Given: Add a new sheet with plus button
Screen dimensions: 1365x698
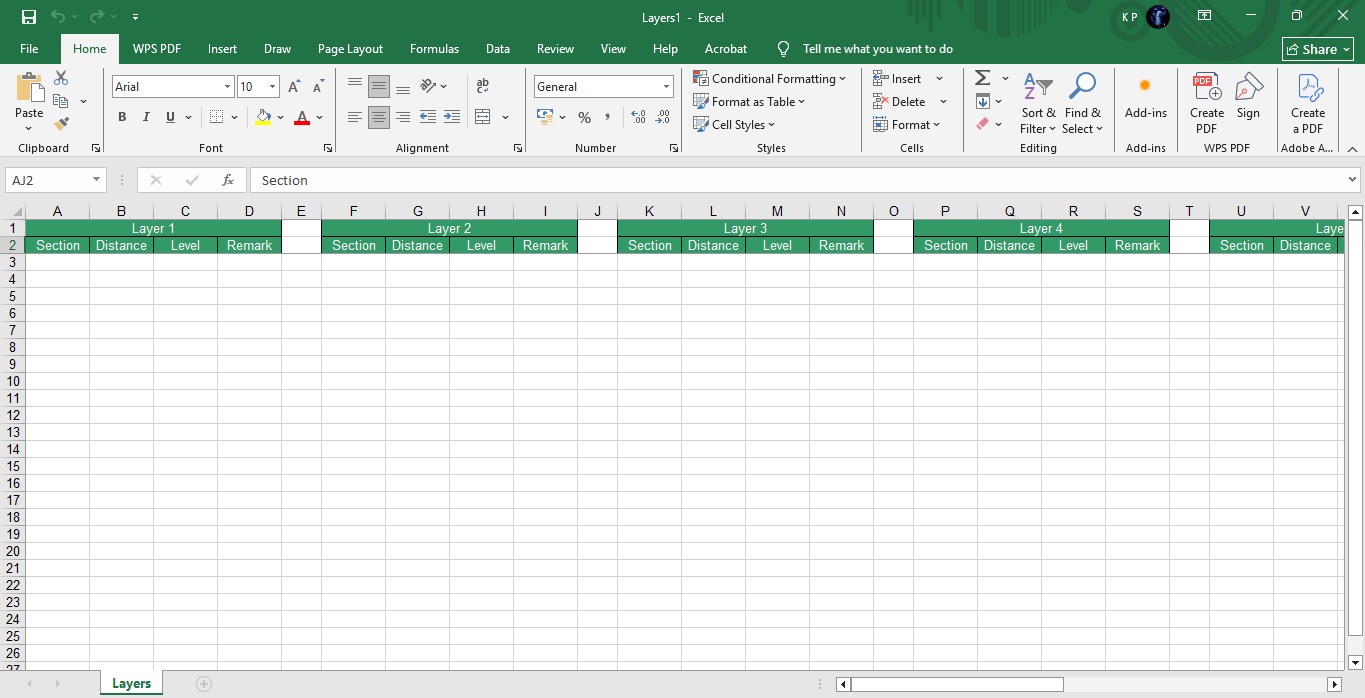Looking at the screenshot, I should click(x=204, y=684).
